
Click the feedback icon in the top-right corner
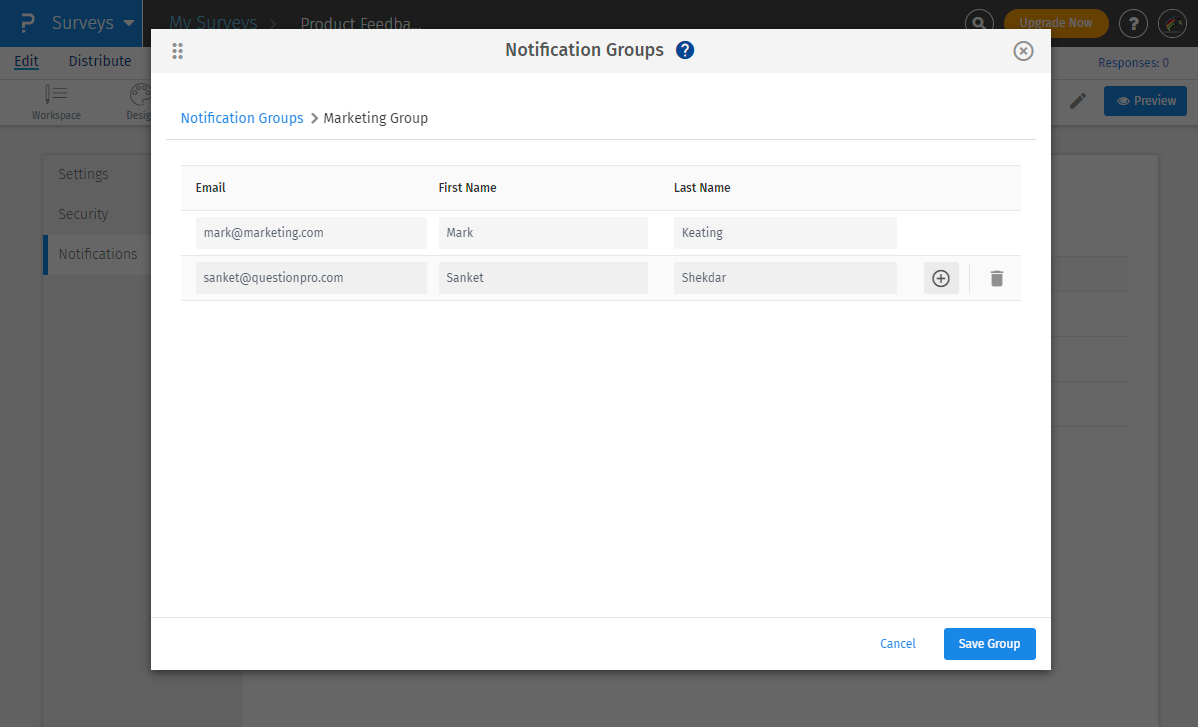coord(1172,22)
